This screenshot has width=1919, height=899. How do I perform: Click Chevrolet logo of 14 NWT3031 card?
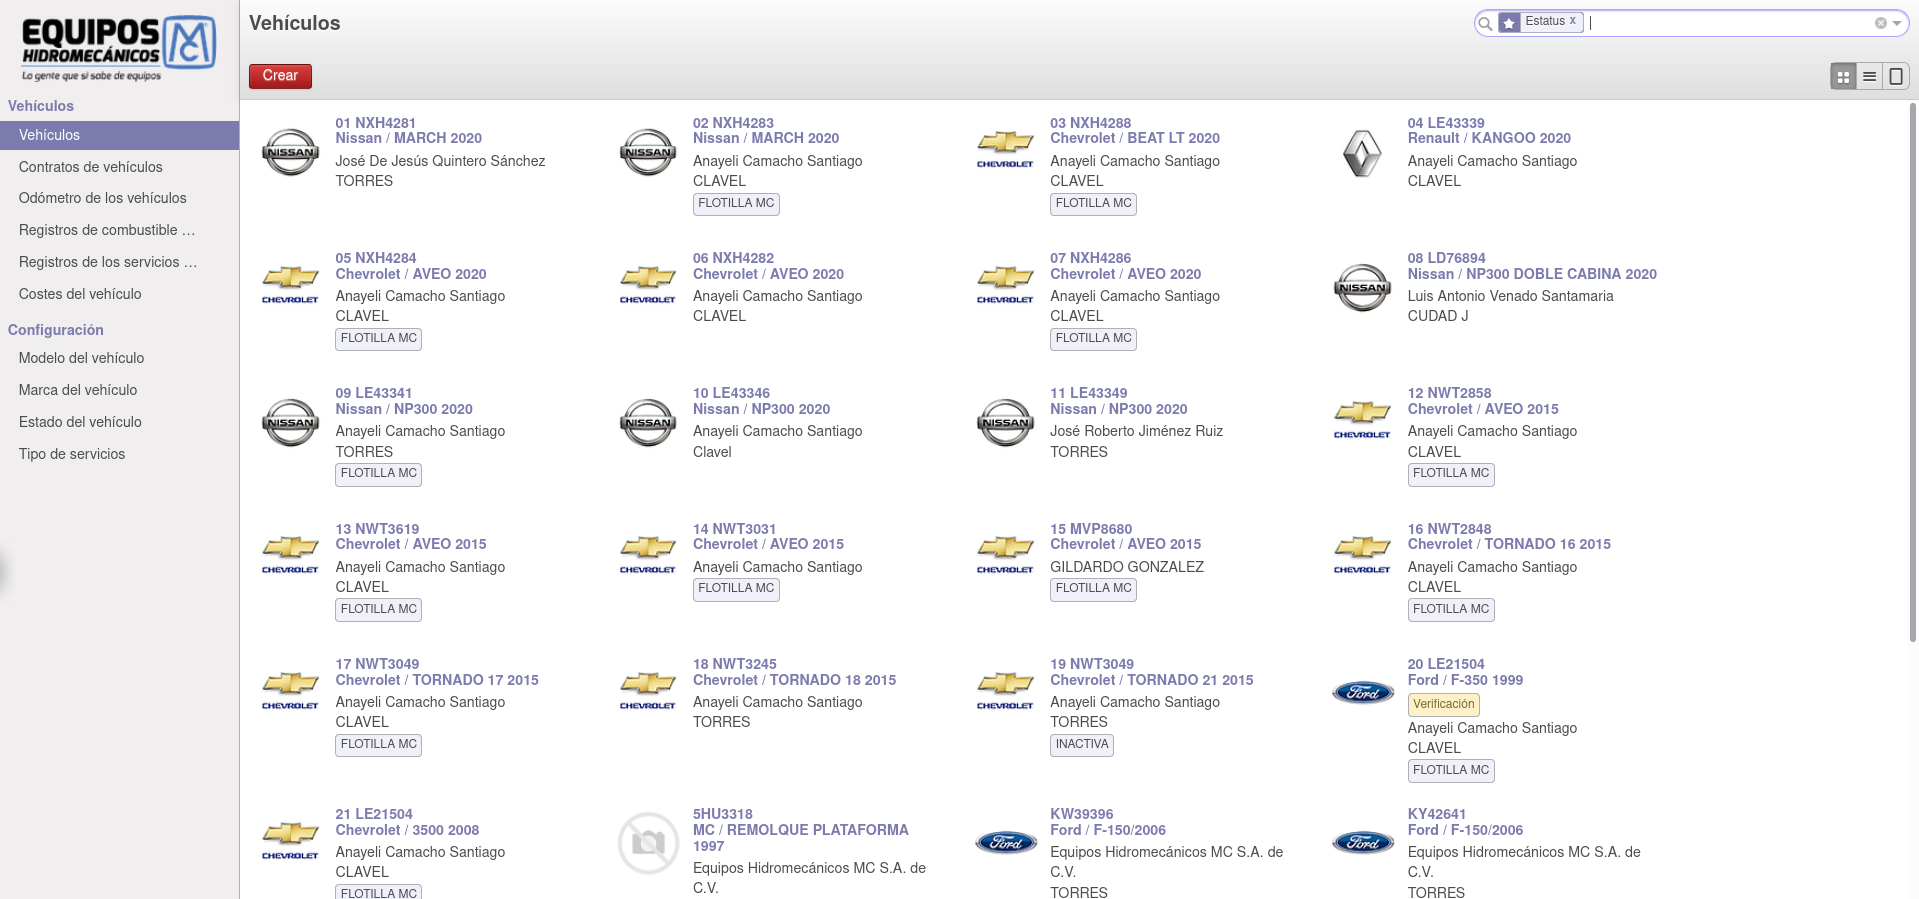pos(648,555)
